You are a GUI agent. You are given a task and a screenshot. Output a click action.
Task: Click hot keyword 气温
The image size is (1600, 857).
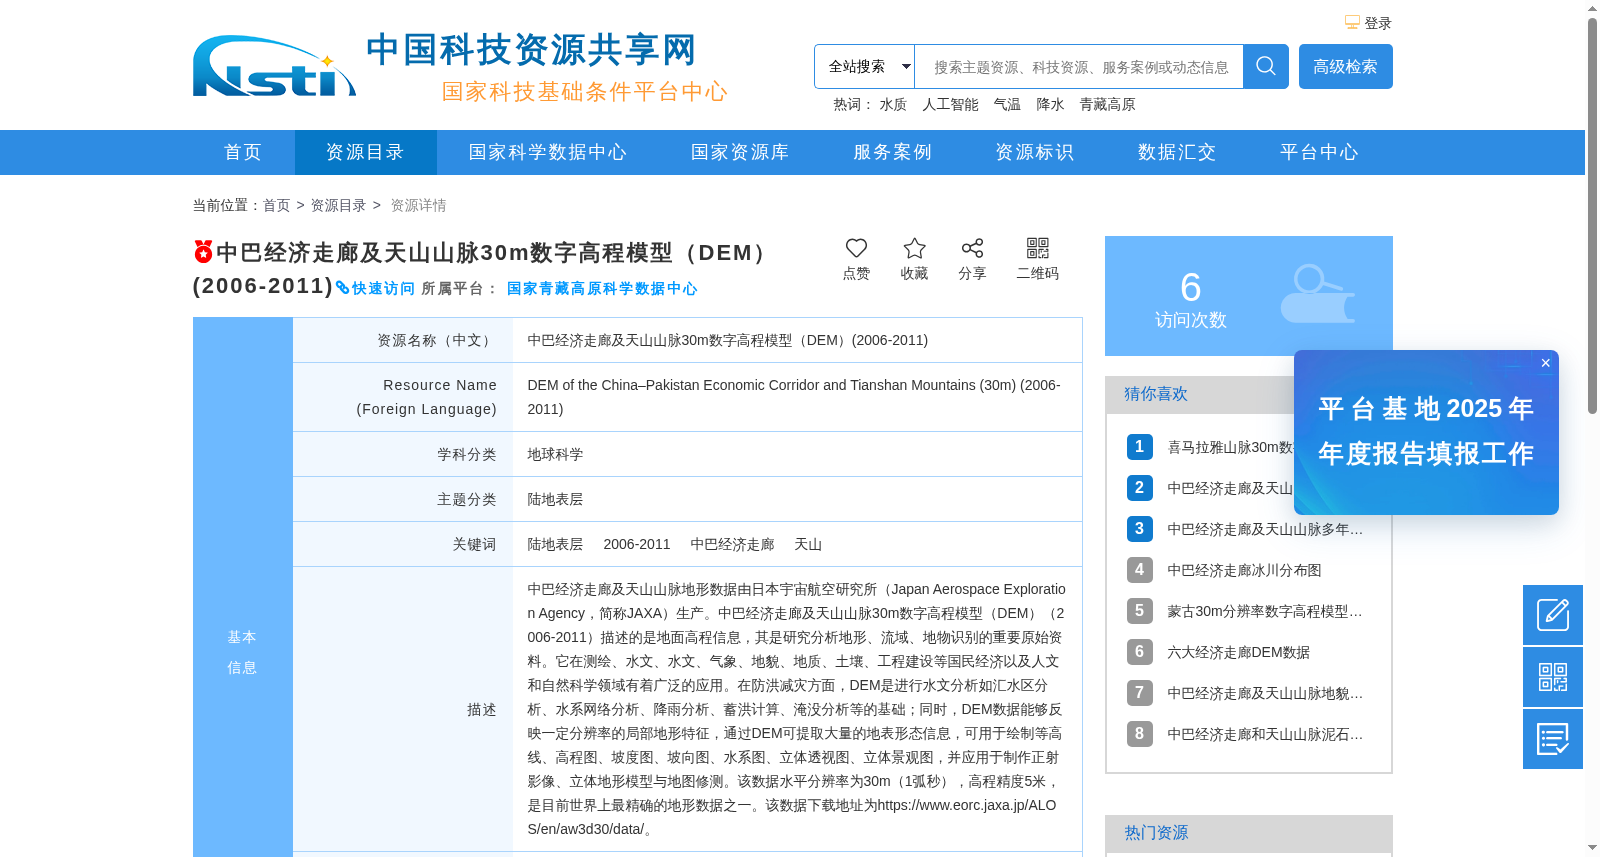tap(1007, 104)
